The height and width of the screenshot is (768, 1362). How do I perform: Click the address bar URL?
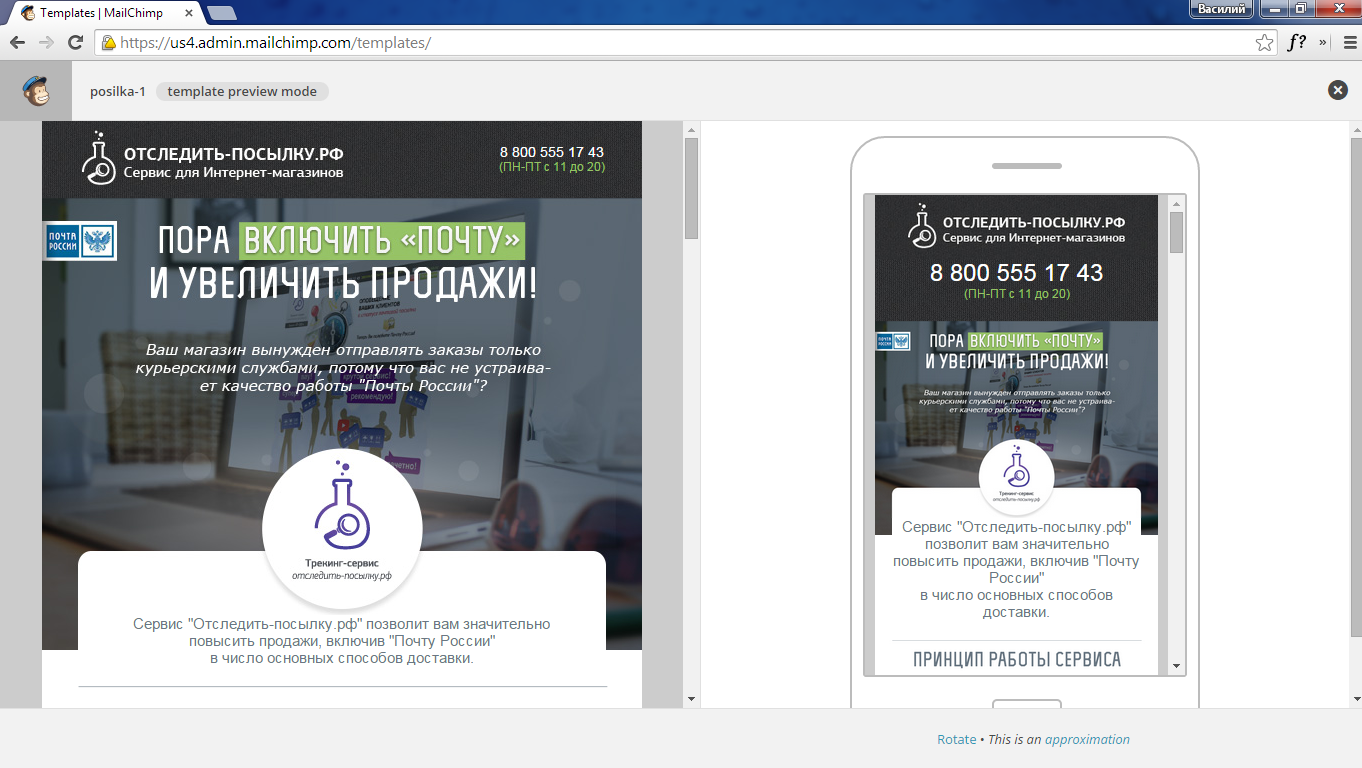click(x=276, y=43)
